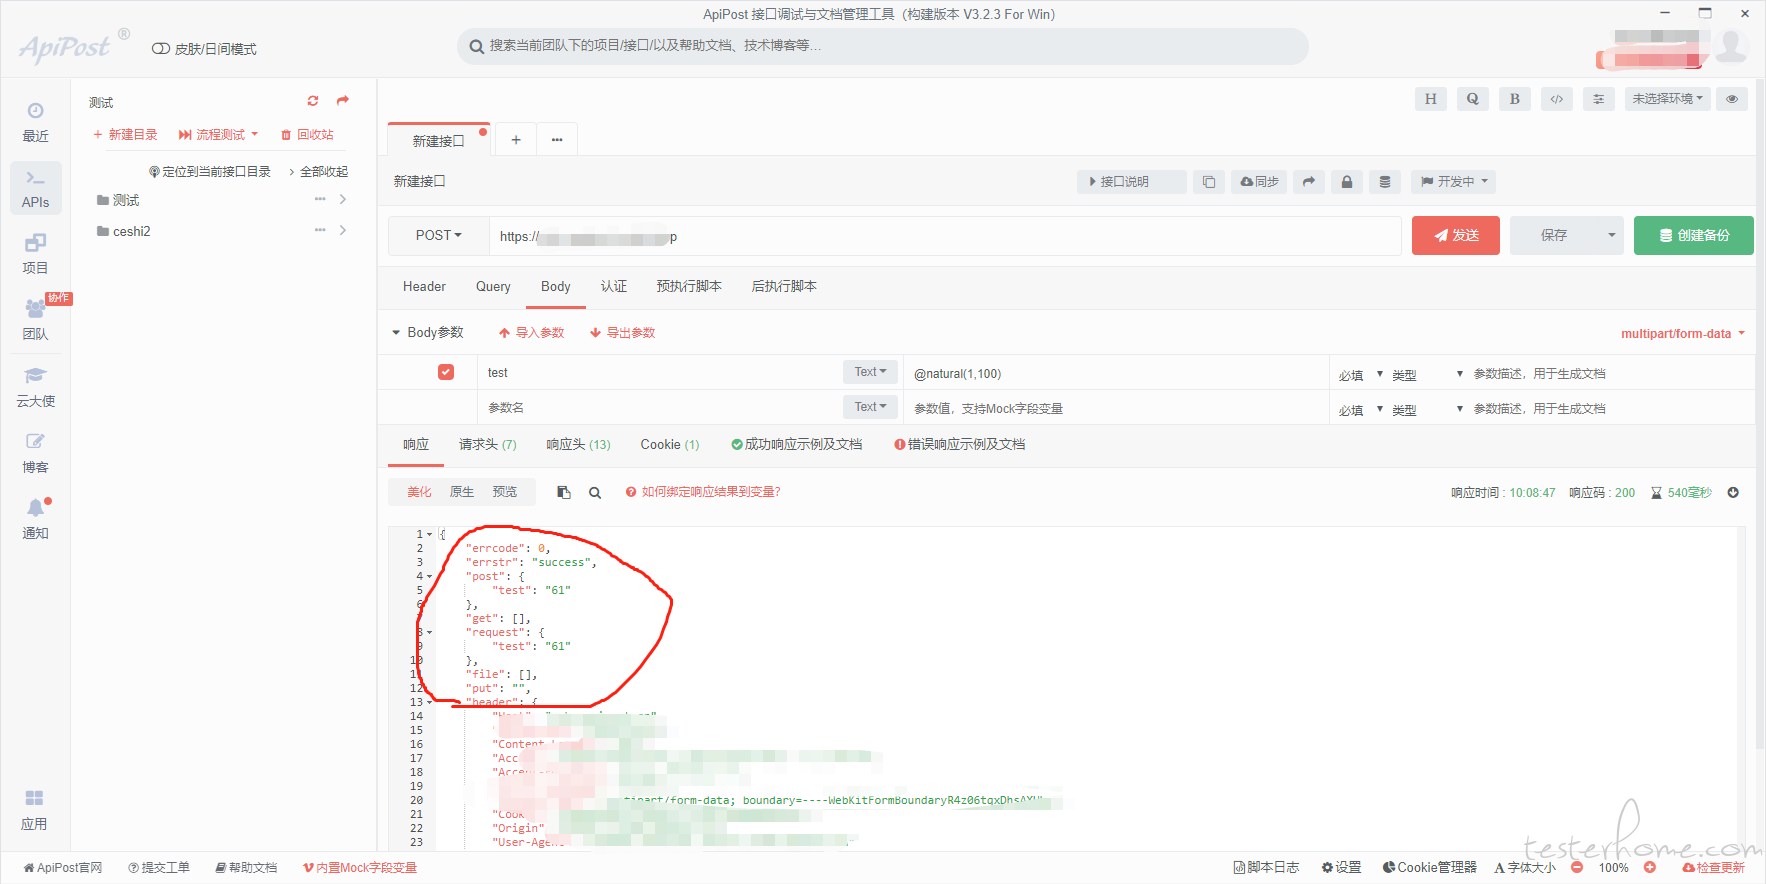Click the H toolbar button
Screen dimensions: 1766x884
pos(1431,99)
